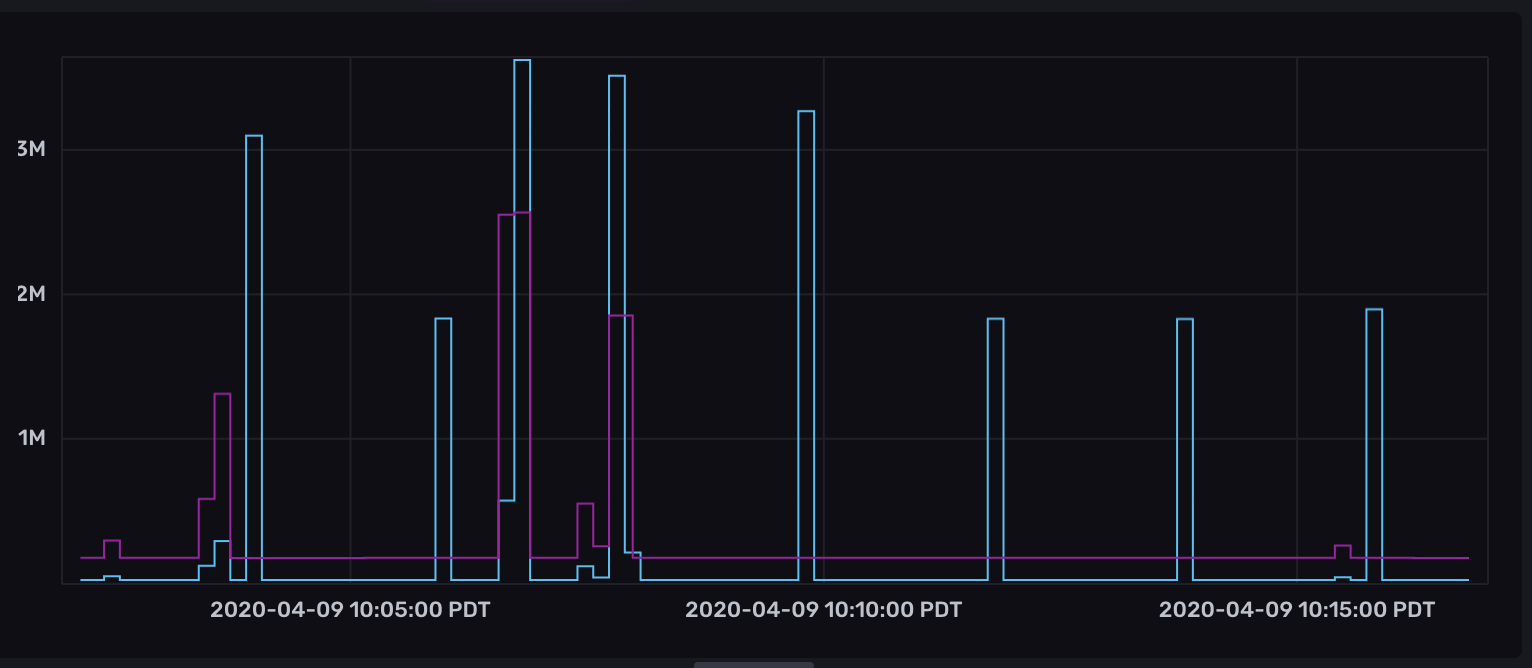Click the blue spike right after 10:05:00
This screenshot has height=668, width=1532.
(443, 319)
